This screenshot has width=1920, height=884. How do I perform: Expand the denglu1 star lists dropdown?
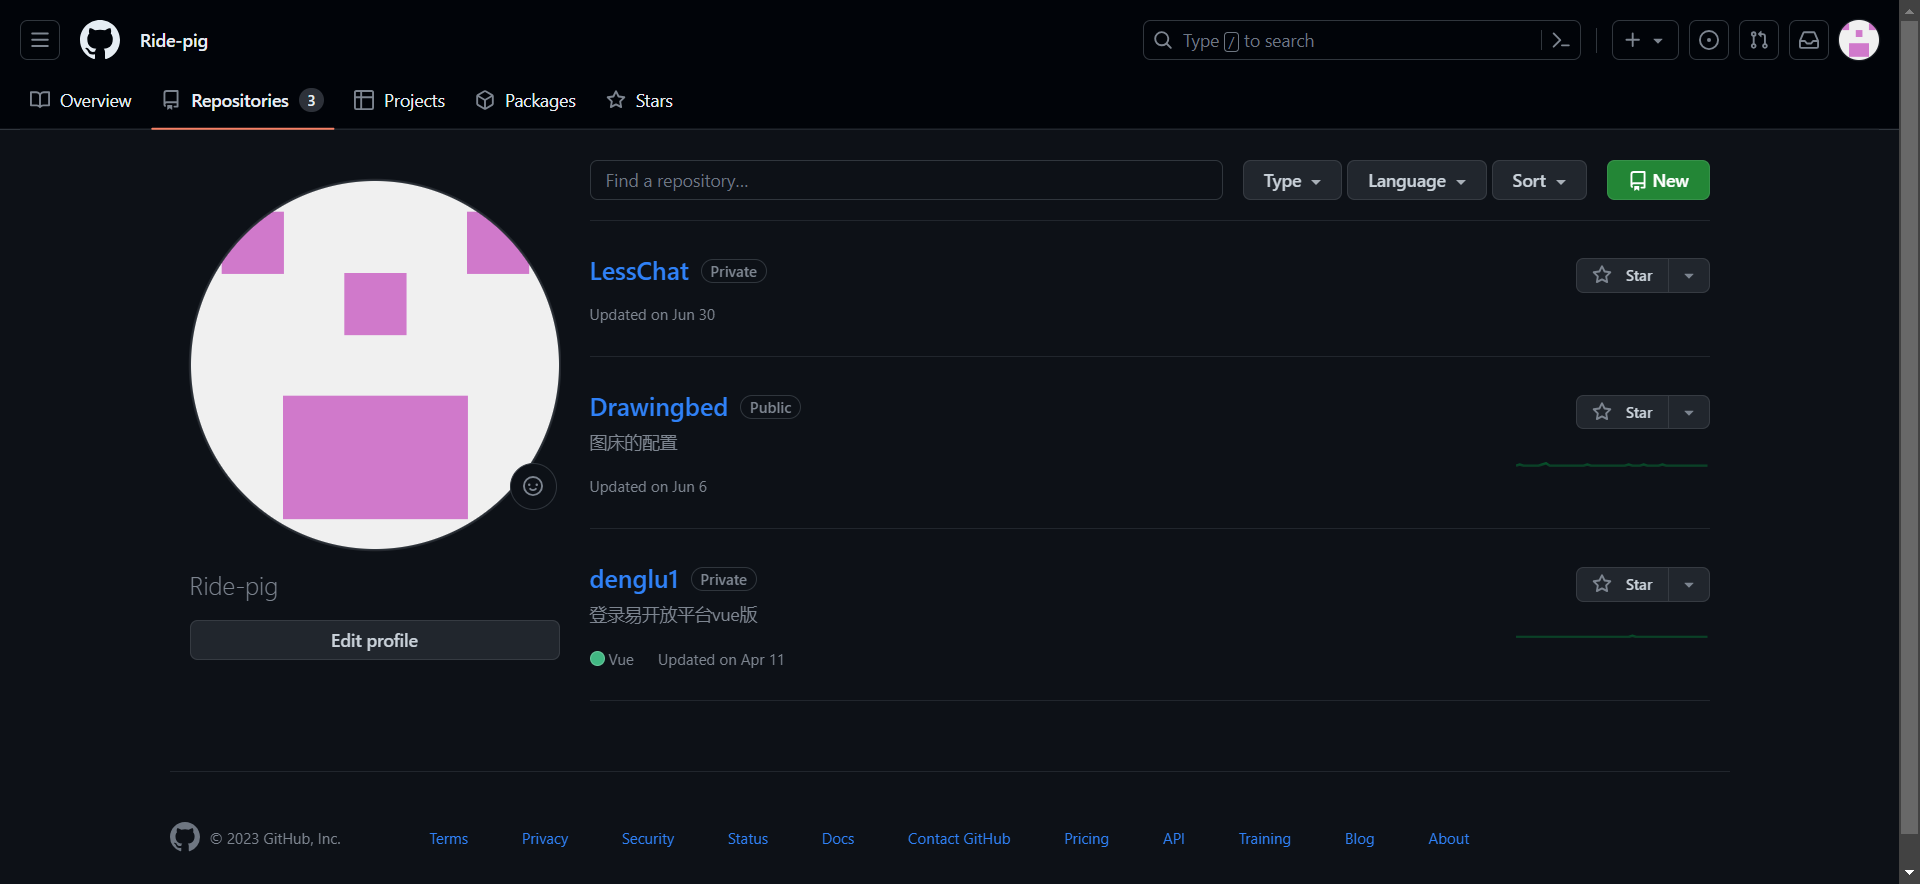pyautogui.click(x=1689, y=584)
